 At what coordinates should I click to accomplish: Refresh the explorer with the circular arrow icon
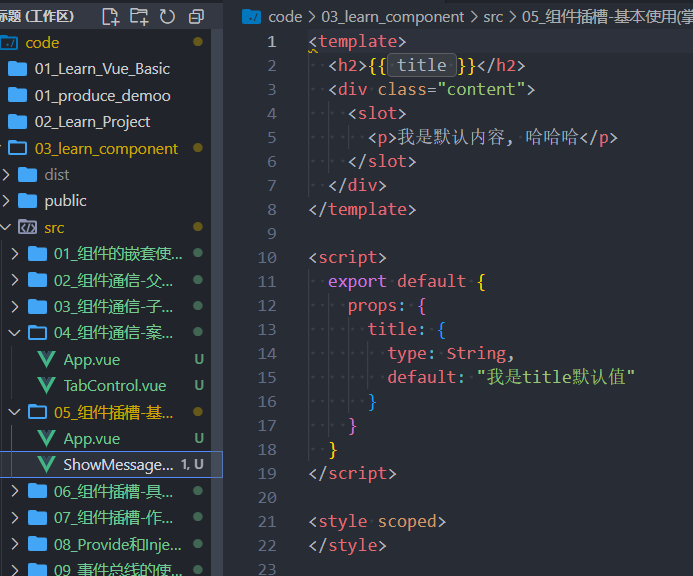click(x=168, y=17)
